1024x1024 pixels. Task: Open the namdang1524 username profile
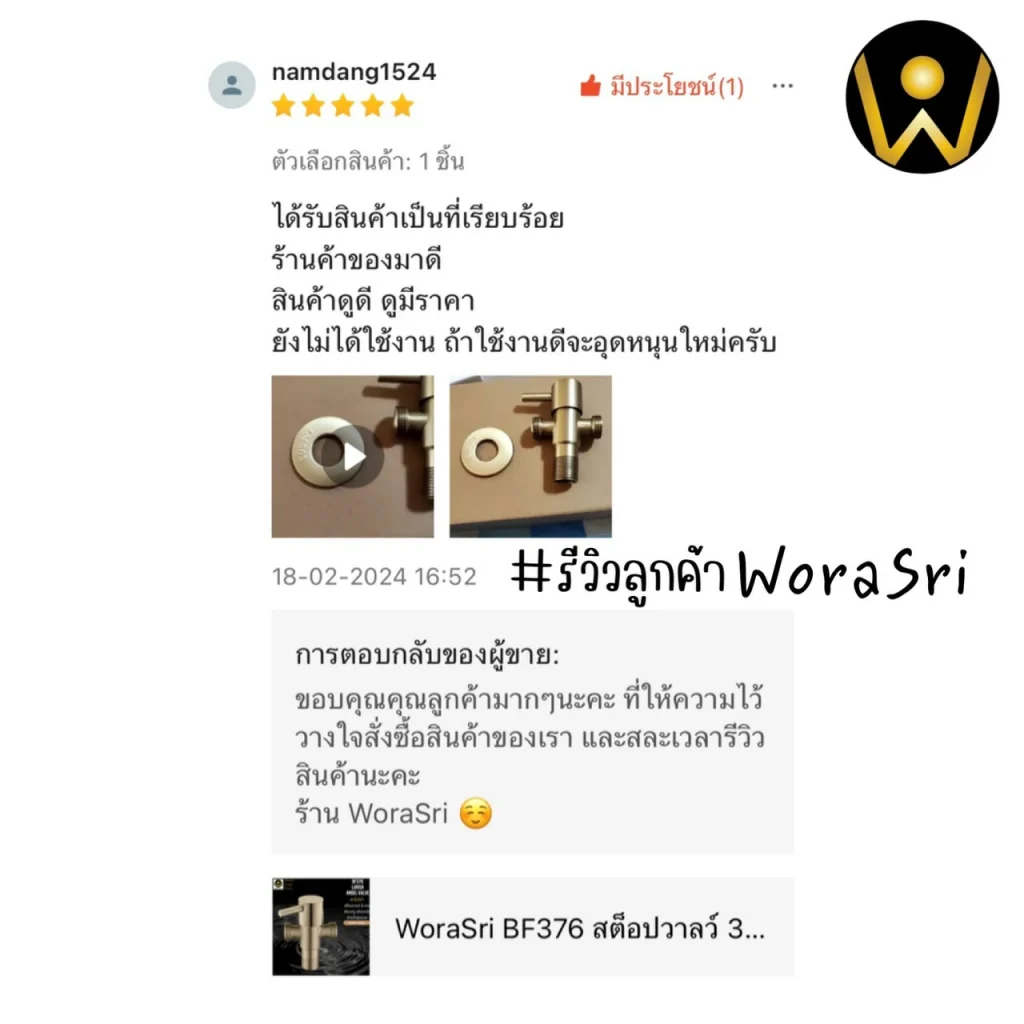(354, 72)
